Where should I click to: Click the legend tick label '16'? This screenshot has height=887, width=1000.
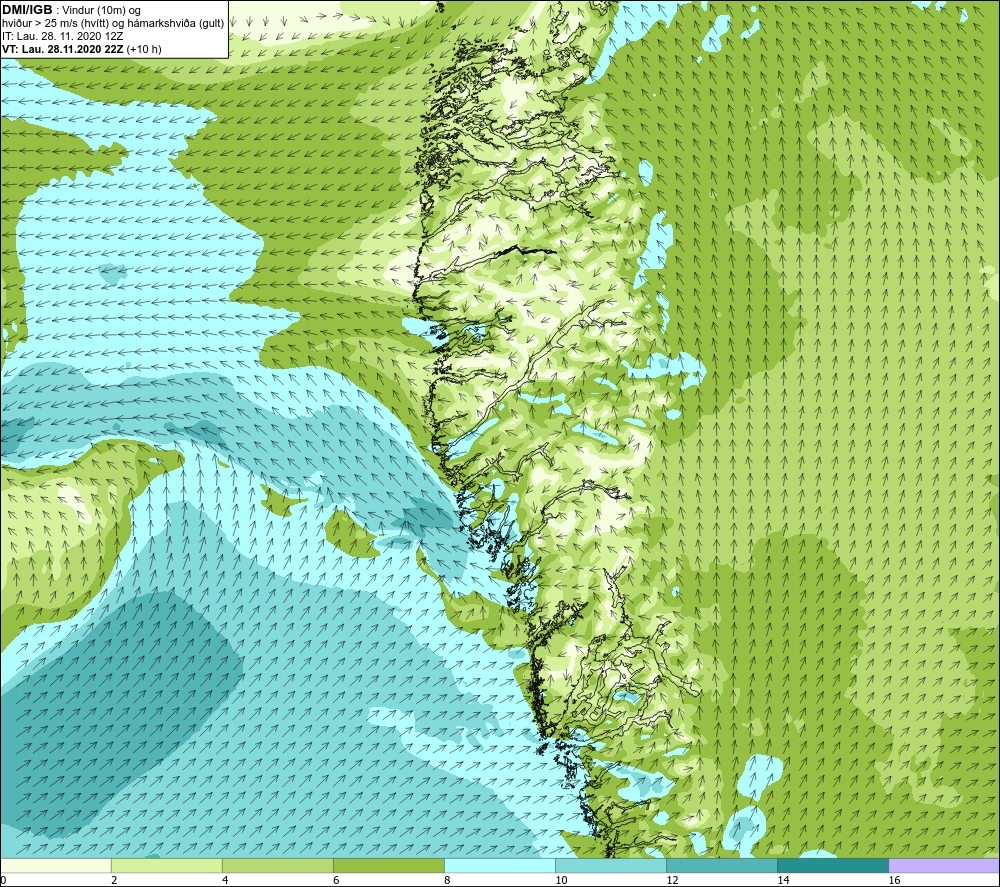pyautogui.click(x=894, y=880)
